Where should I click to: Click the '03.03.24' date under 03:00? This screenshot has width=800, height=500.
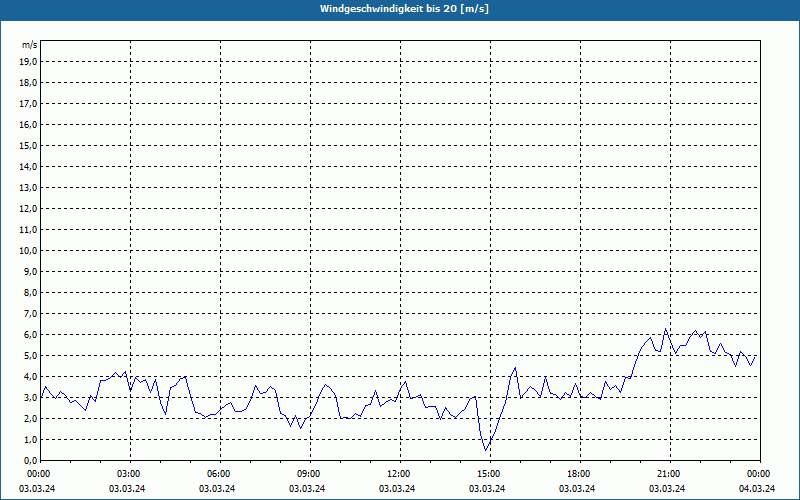(x=127, y=488)
